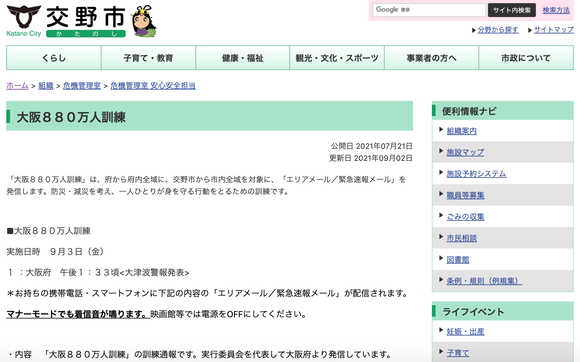Open the 市民相談 sidebar link

462,238
